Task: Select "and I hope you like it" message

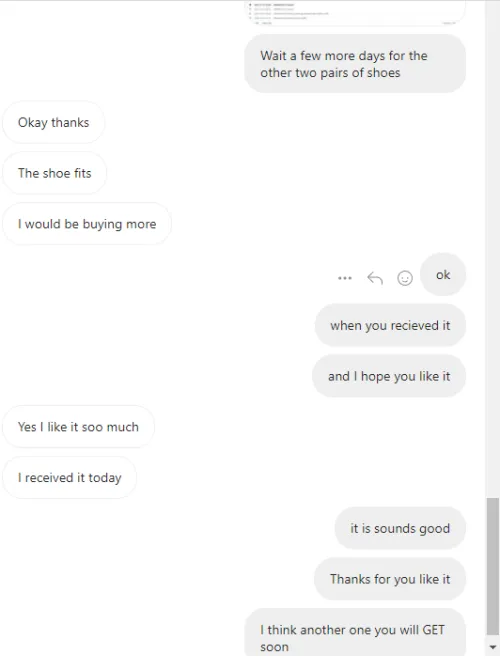Action: tap(389, 376)
